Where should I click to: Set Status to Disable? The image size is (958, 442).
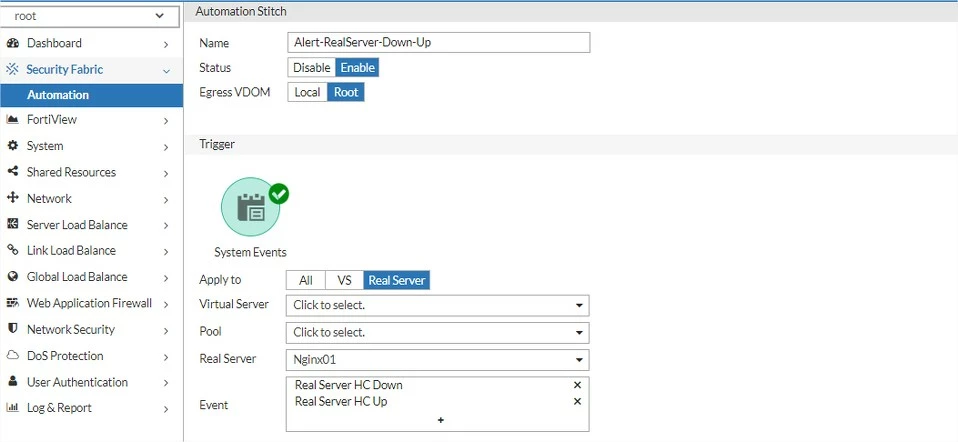pos(311,68)
